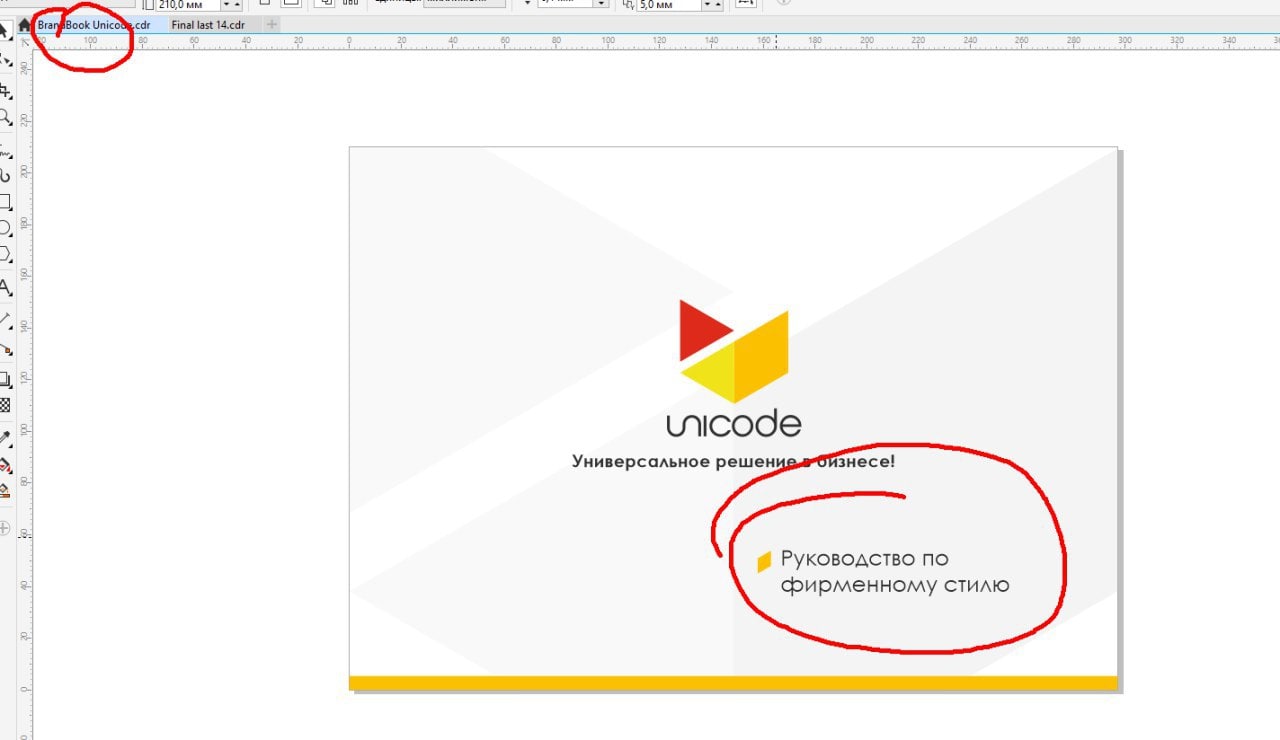Click red triangle in the logo
Image resolution: width=1280 pixels, height=740 pixels.
(700, 330)
